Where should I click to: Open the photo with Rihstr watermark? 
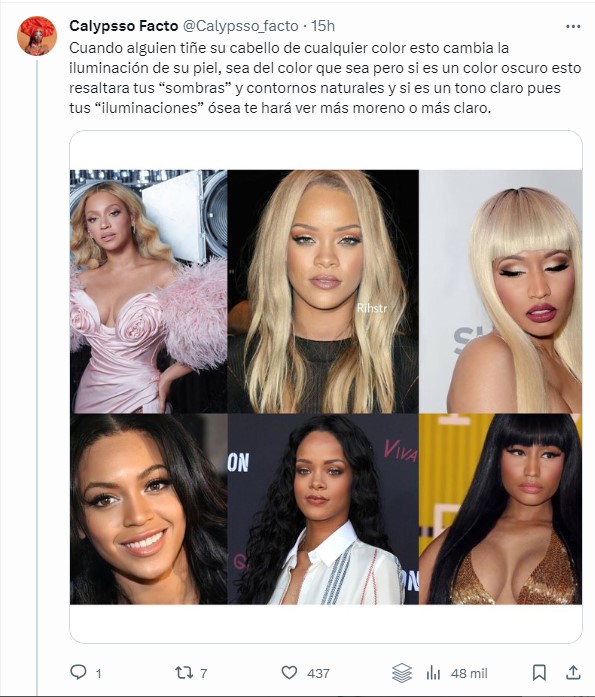[323, 292]
